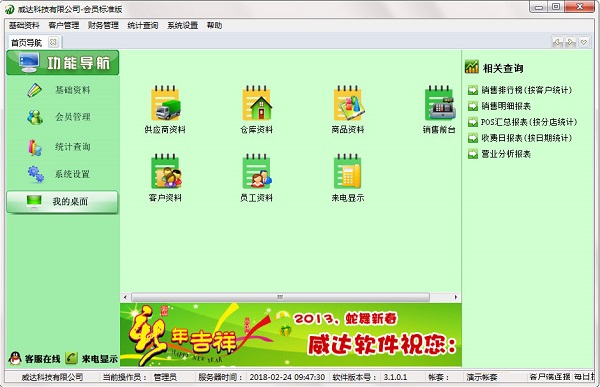
Task: Click the heart dropdown icon at top right
Action: (x=584, y=42)
